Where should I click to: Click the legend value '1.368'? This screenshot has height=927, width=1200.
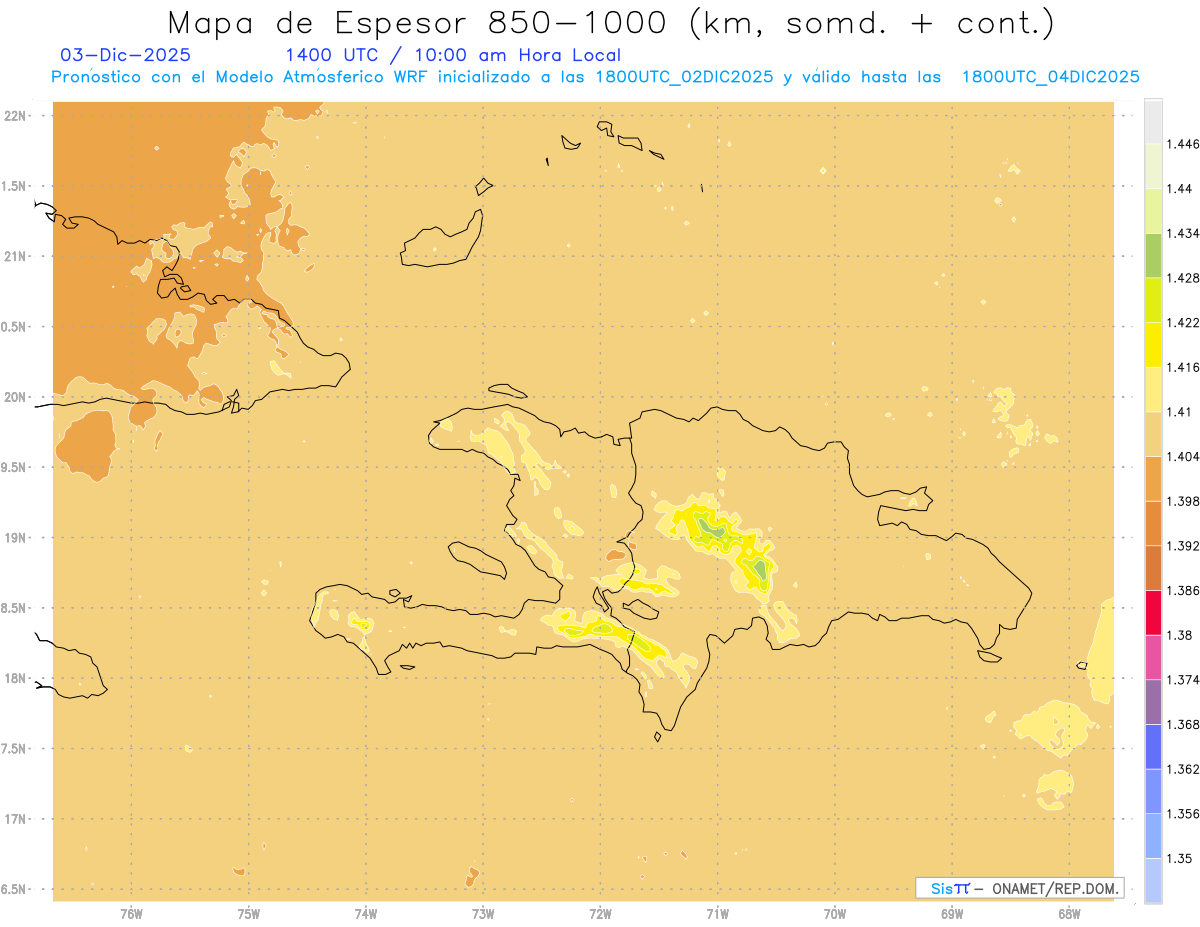1184,723
